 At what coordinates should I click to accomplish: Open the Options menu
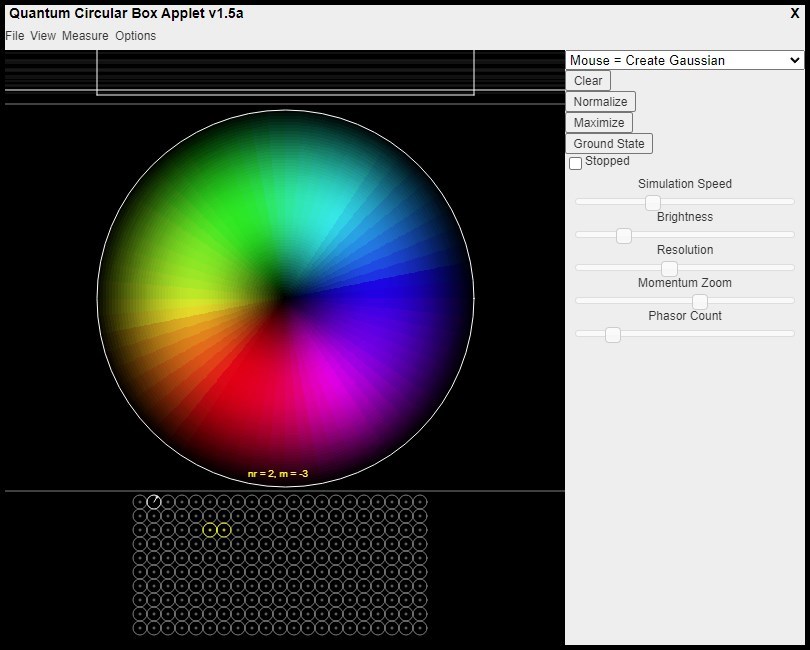point(135,36)
